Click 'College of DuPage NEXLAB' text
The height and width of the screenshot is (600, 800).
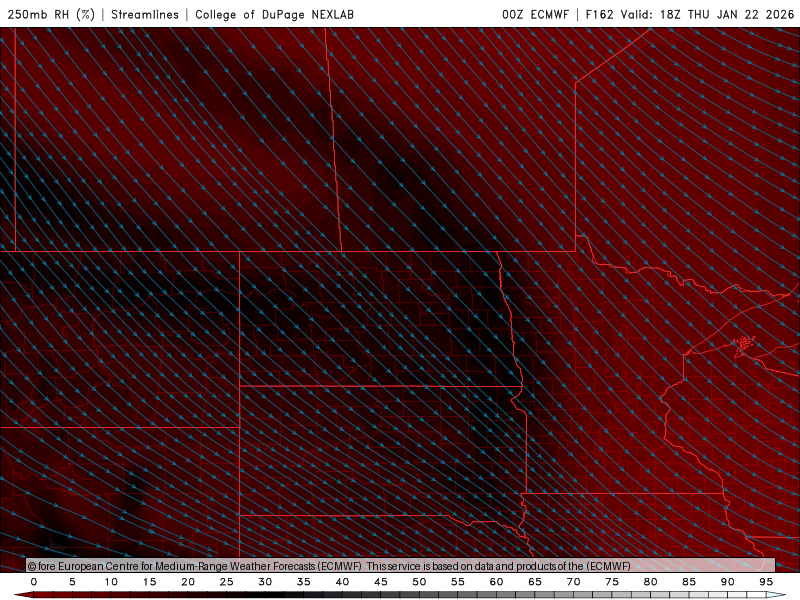[274, 14]
